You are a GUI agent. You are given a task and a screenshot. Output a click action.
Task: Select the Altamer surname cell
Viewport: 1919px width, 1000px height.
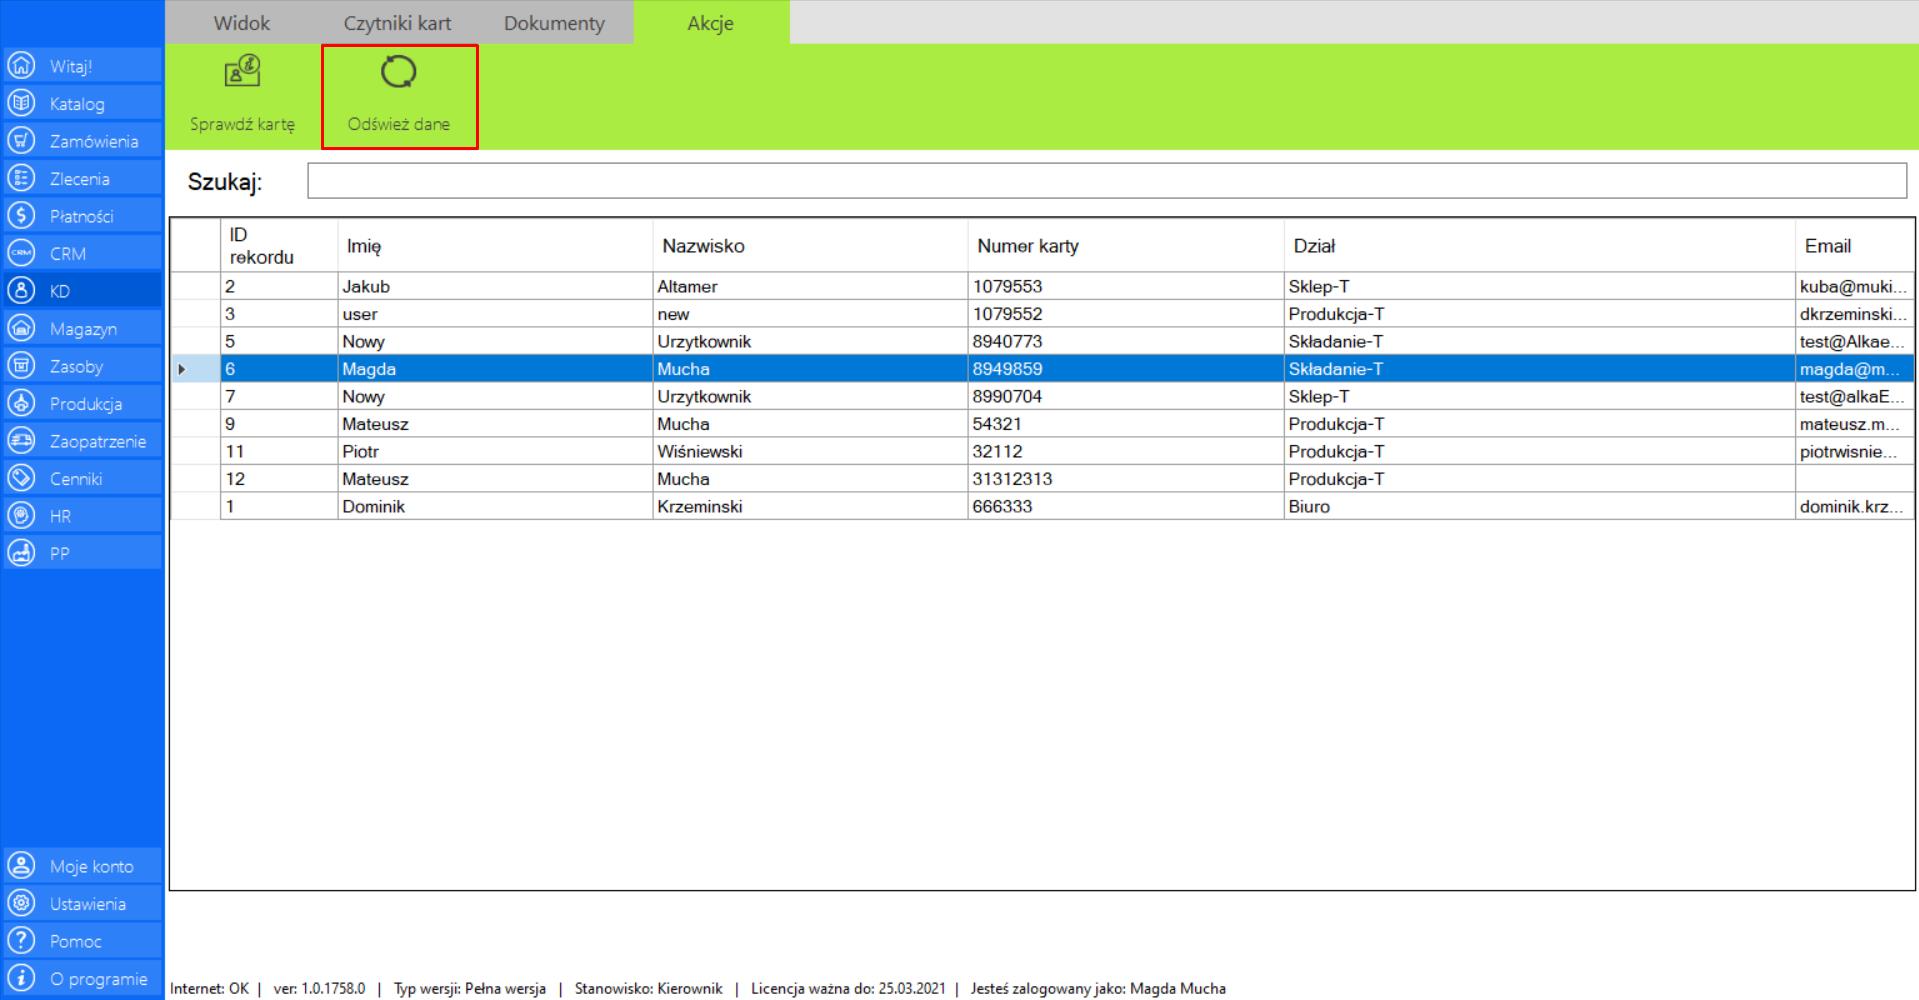tap(810, 286)
